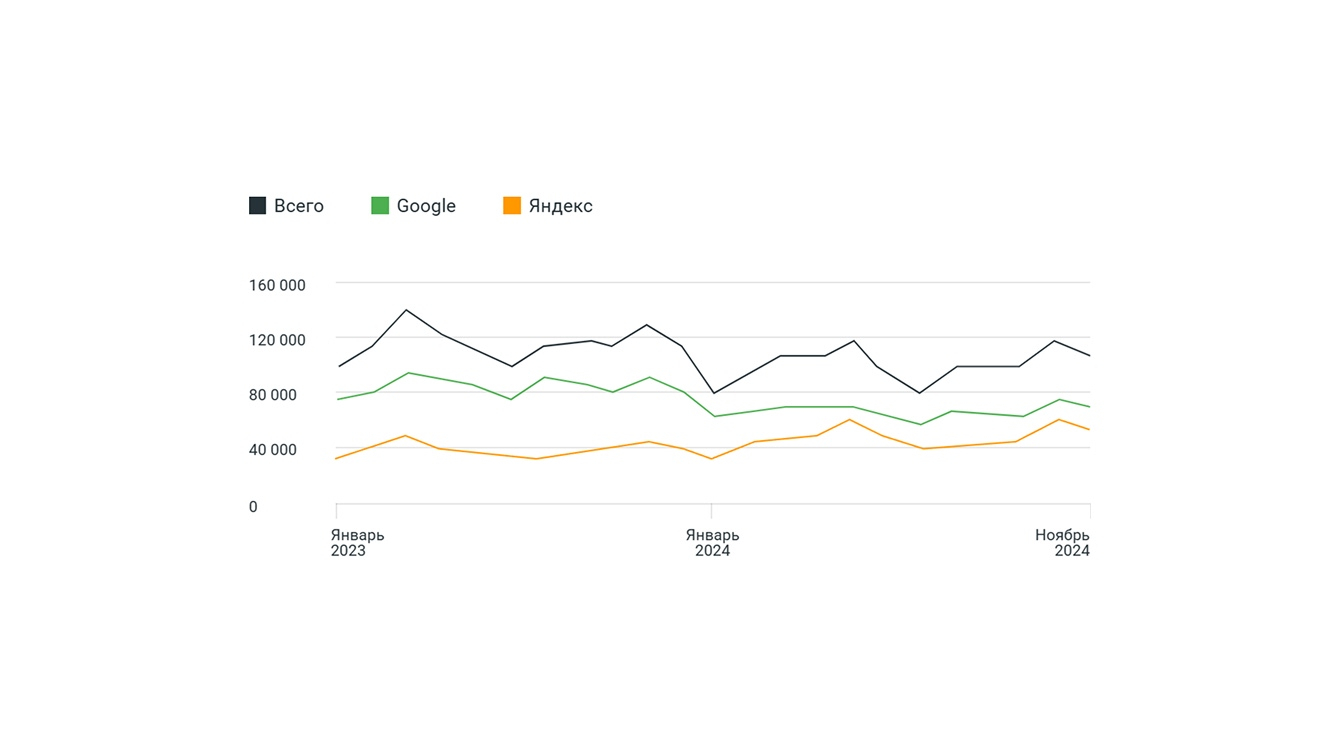Screen dimensions: 1340x753
Task: Click the Январь 2023 x-axis label
Action: pos(357,543)
